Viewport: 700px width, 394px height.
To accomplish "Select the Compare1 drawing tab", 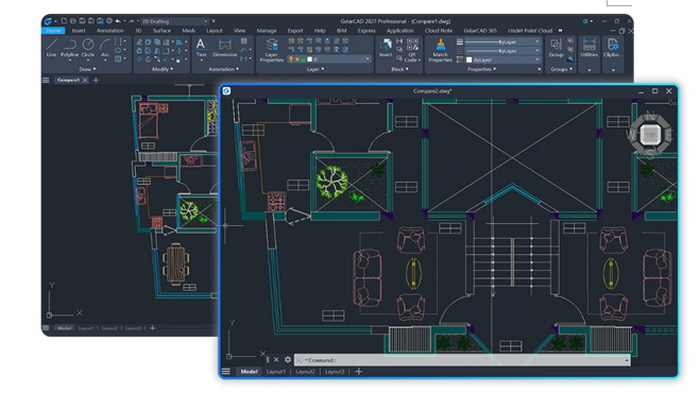I will point(68,80).
